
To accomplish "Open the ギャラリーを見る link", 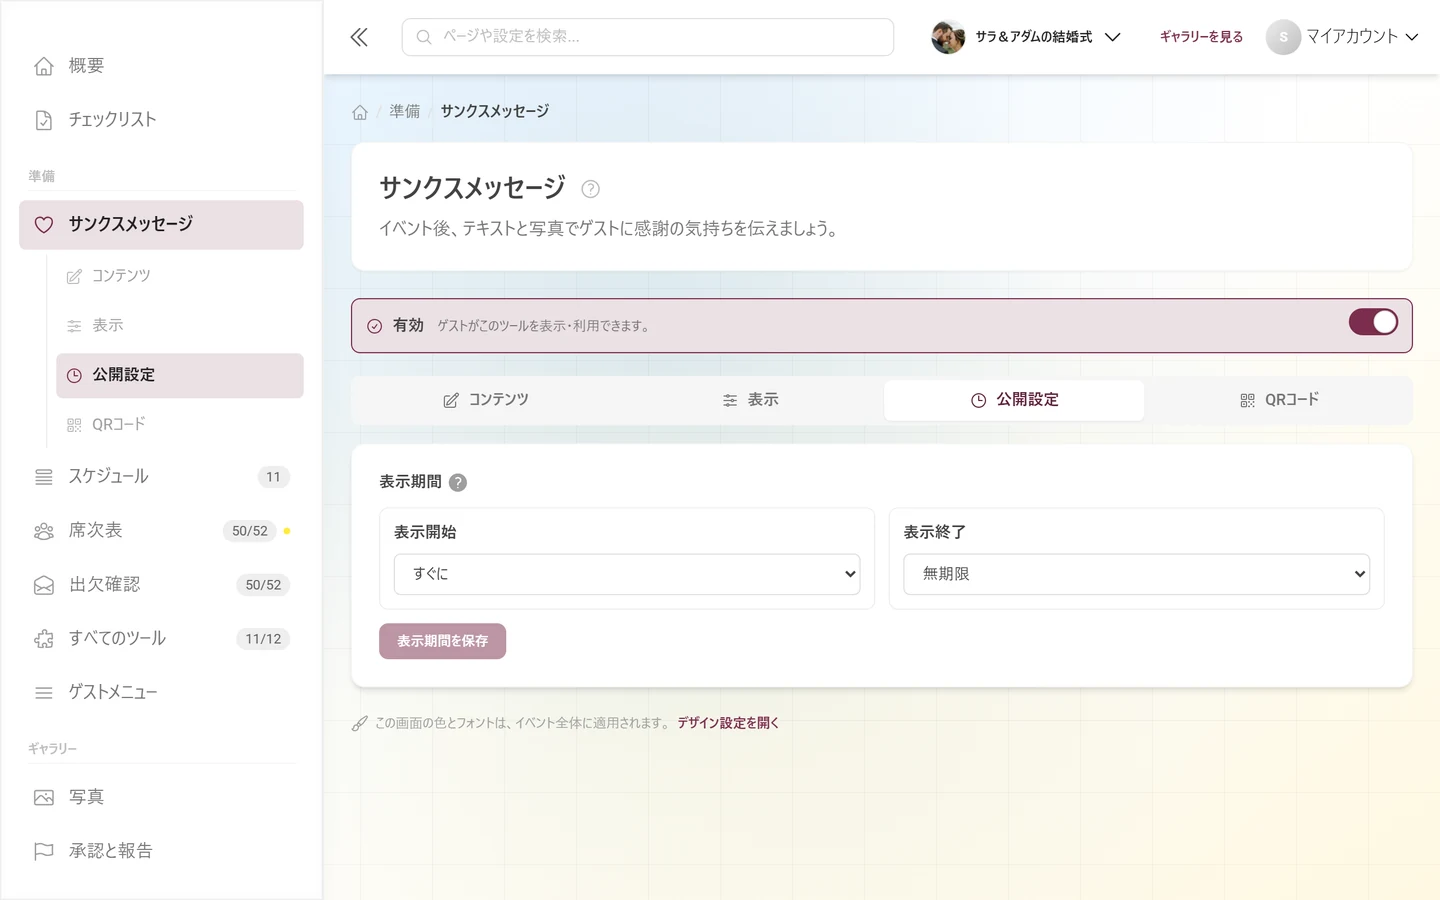I will [x=1201, y=37].
